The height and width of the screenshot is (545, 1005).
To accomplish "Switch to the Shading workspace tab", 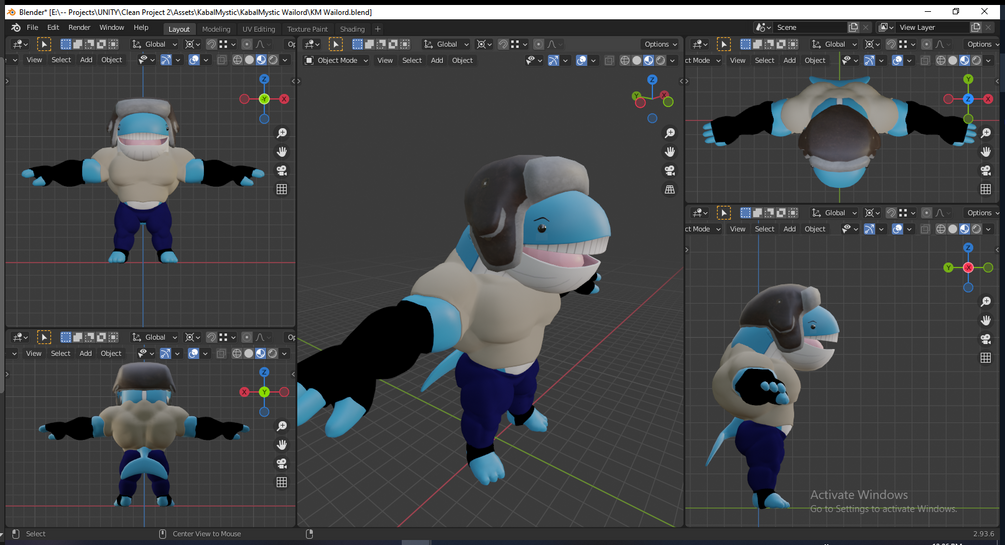I will [352, 29].
